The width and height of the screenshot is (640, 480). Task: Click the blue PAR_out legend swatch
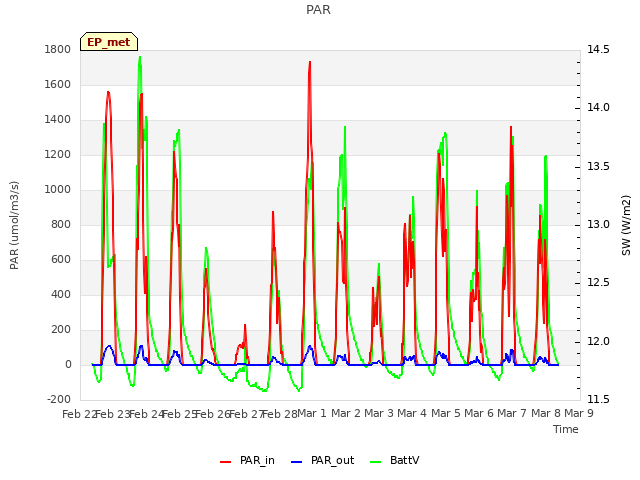(296, 462)
